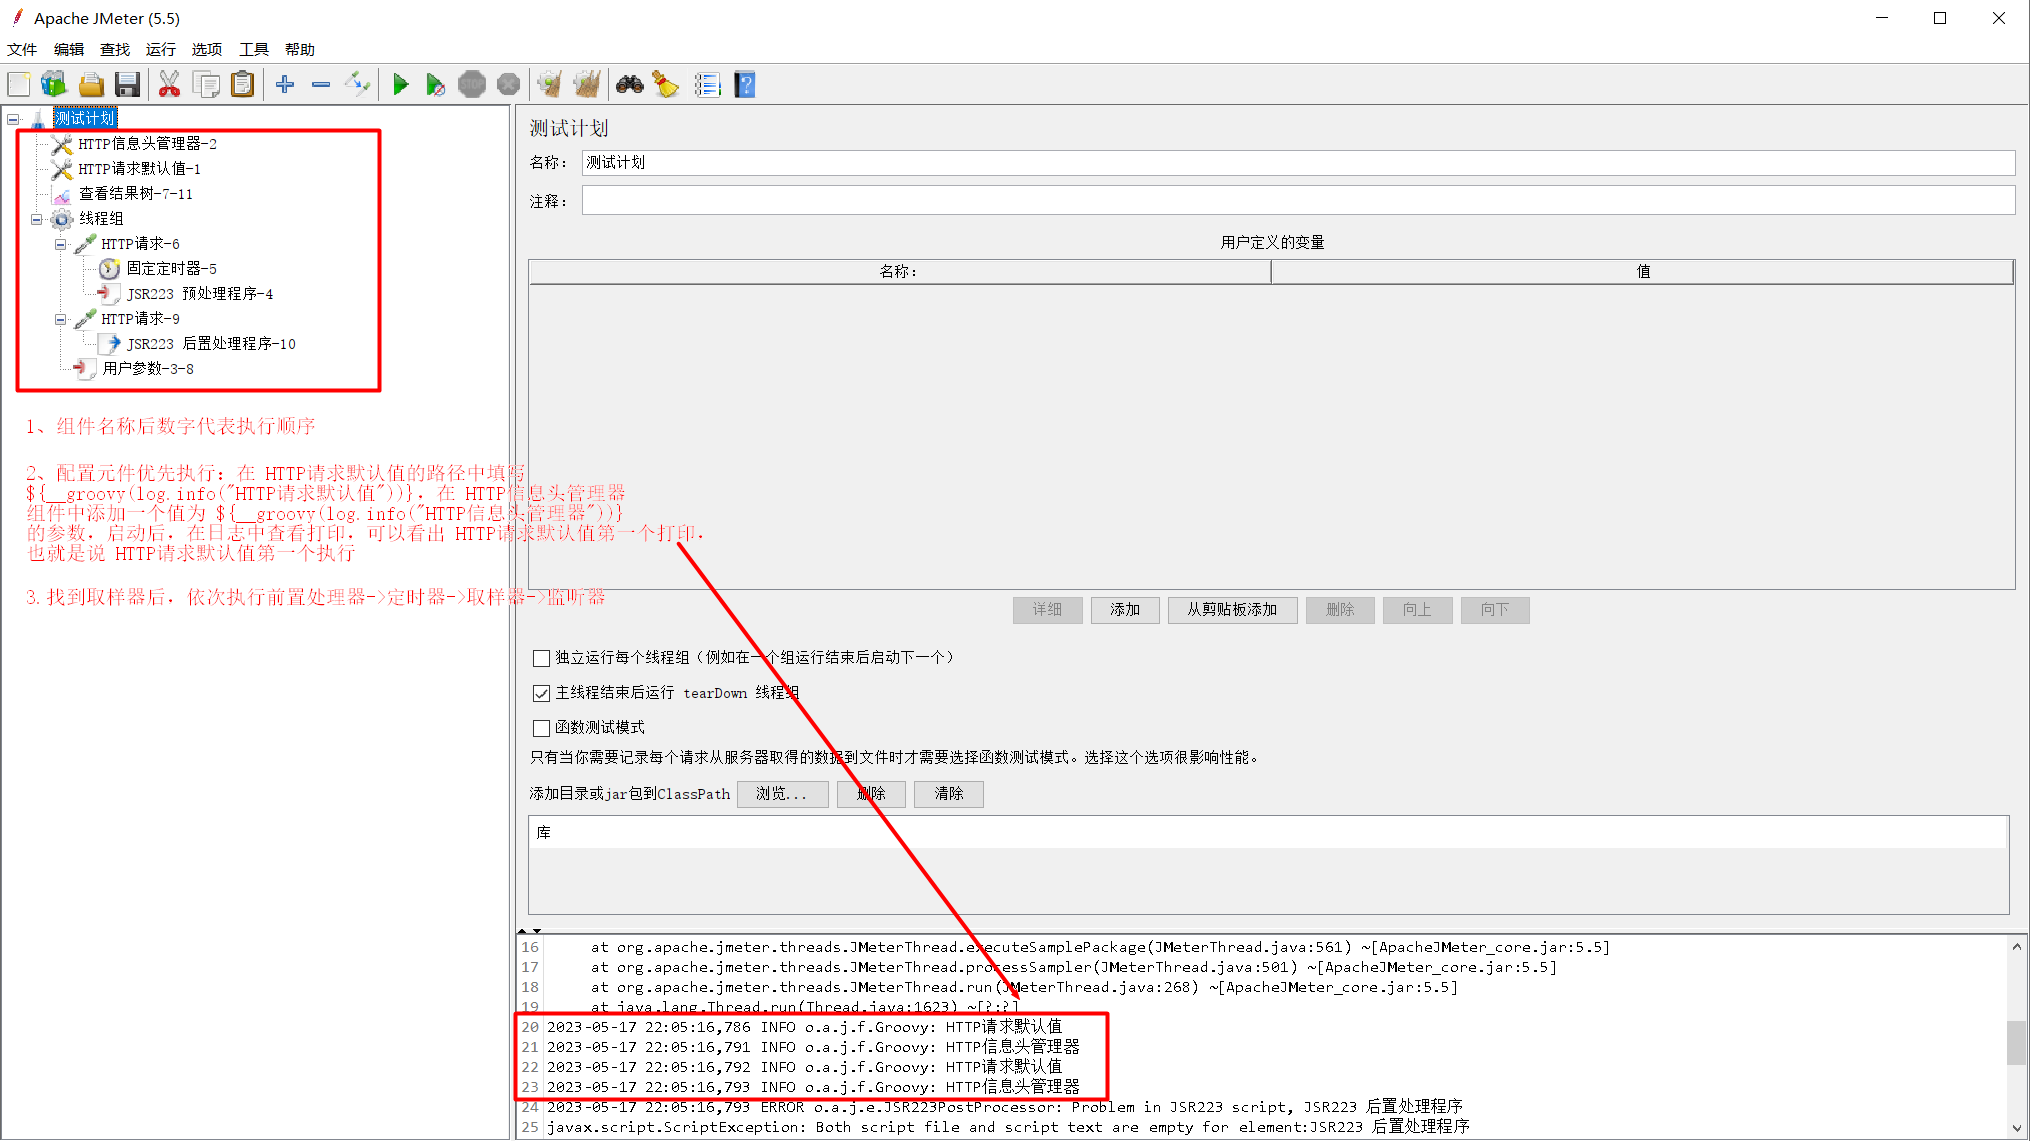
Task: Click into the 名称 input field
Action: [x=1298, y=162]
